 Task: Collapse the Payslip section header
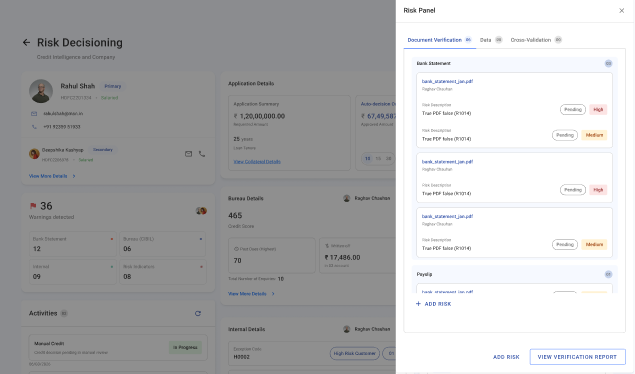click(514, 274)
